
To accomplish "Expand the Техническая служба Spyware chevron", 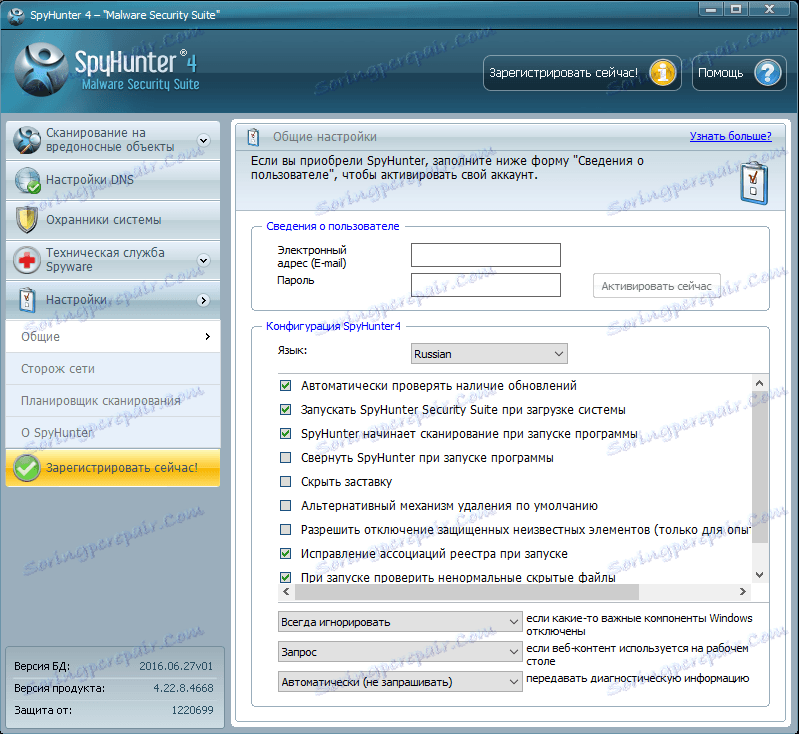I will 204,260.
